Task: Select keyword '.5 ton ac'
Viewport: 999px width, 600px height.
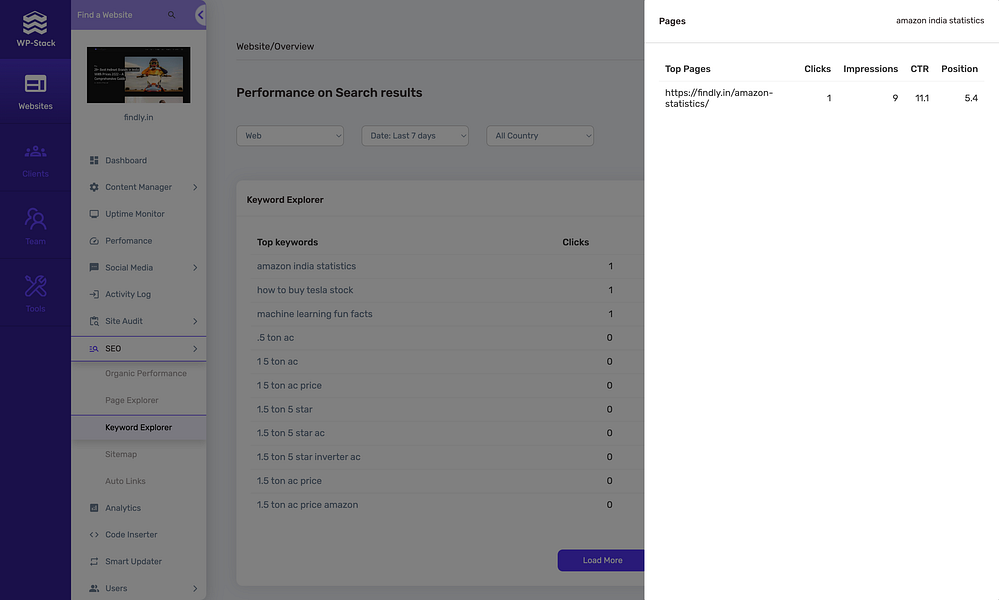Action: 275,338
